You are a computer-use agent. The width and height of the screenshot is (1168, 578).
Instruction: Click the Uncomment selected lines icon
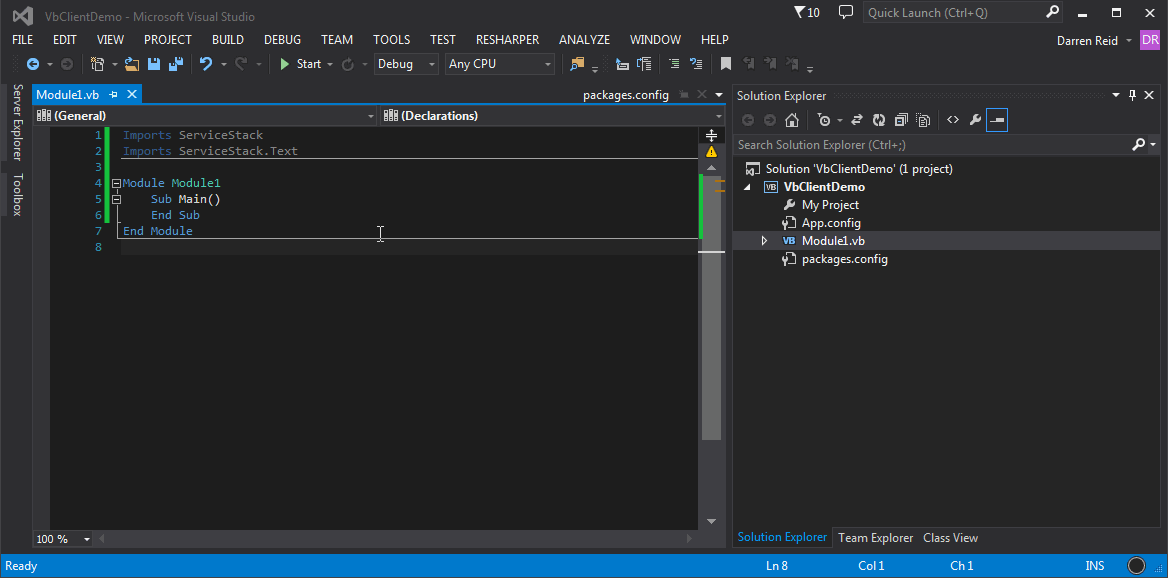click(x=696, y=64)
